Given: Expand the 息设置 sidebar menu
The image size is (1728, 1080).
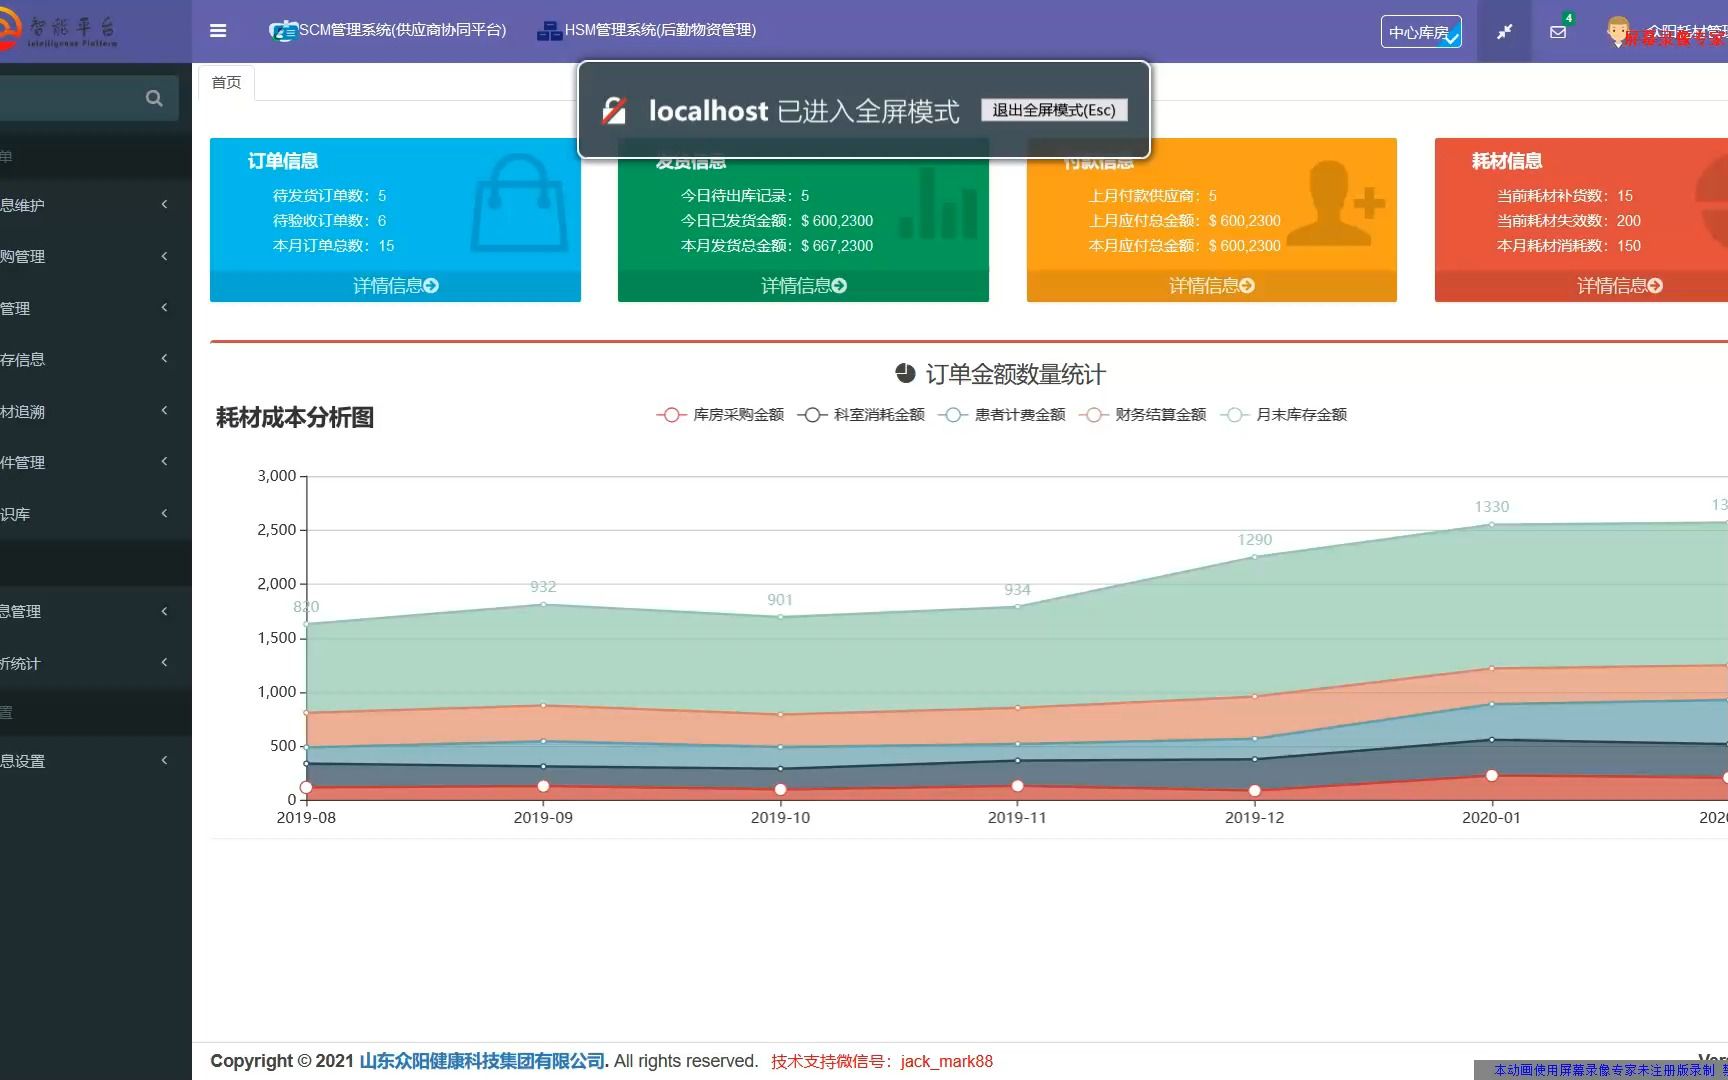Looking at the screenshot, I should pyautogui.click(x=95, y=761).
